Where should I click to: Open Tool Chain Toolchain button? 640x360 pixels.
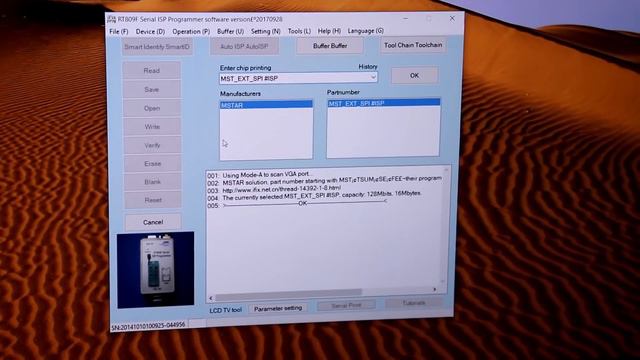(413, 45)
